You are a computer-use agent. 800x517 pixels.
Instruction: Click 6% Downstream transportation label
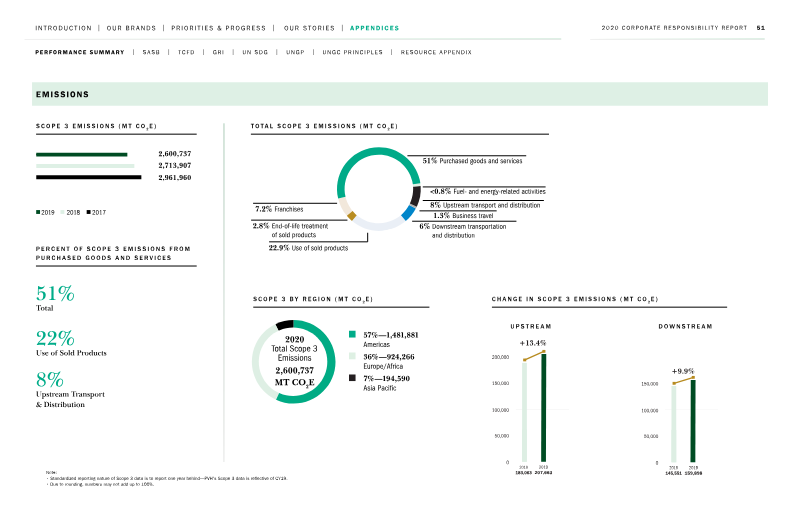pyautogui.click(x=463, y=231)
